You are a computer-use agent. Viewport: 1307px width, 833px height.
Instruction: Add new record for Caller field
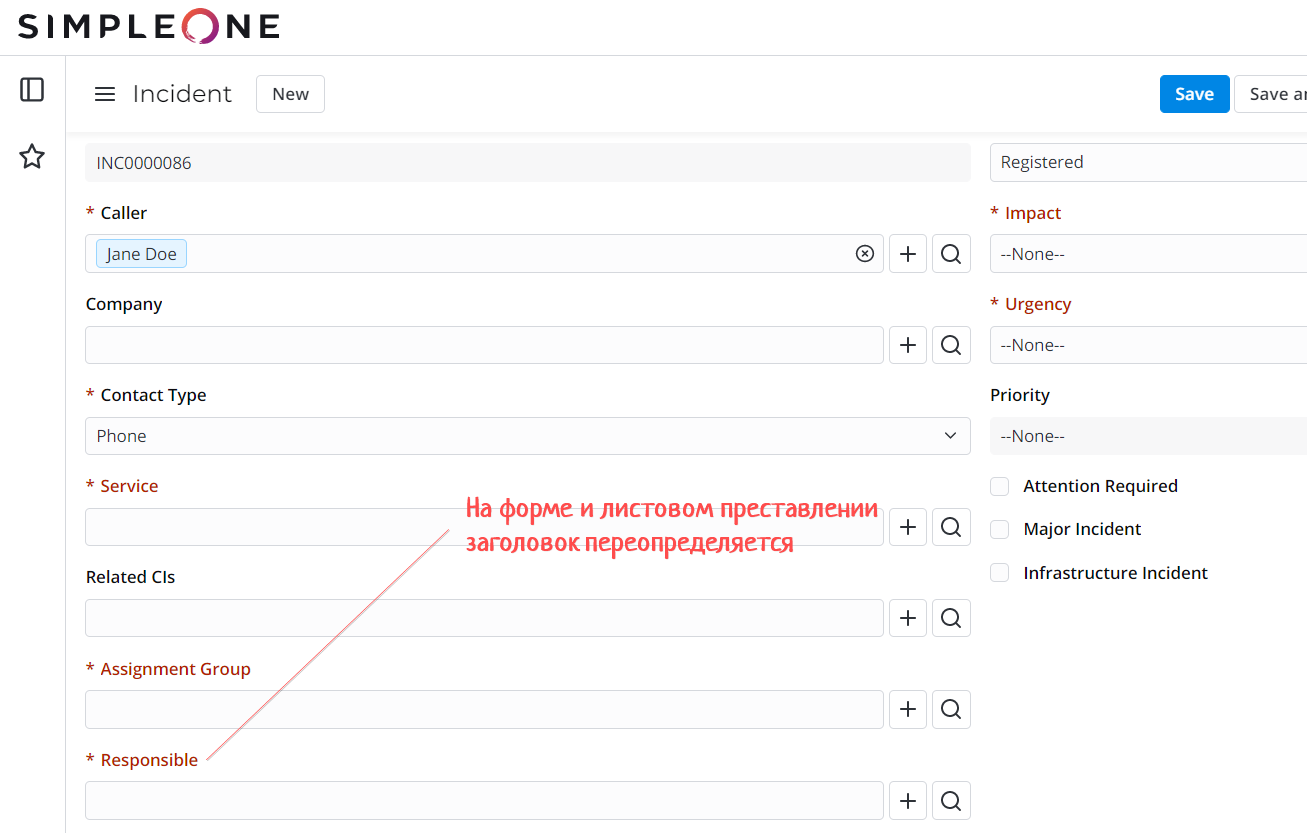[x=908, y=254]
